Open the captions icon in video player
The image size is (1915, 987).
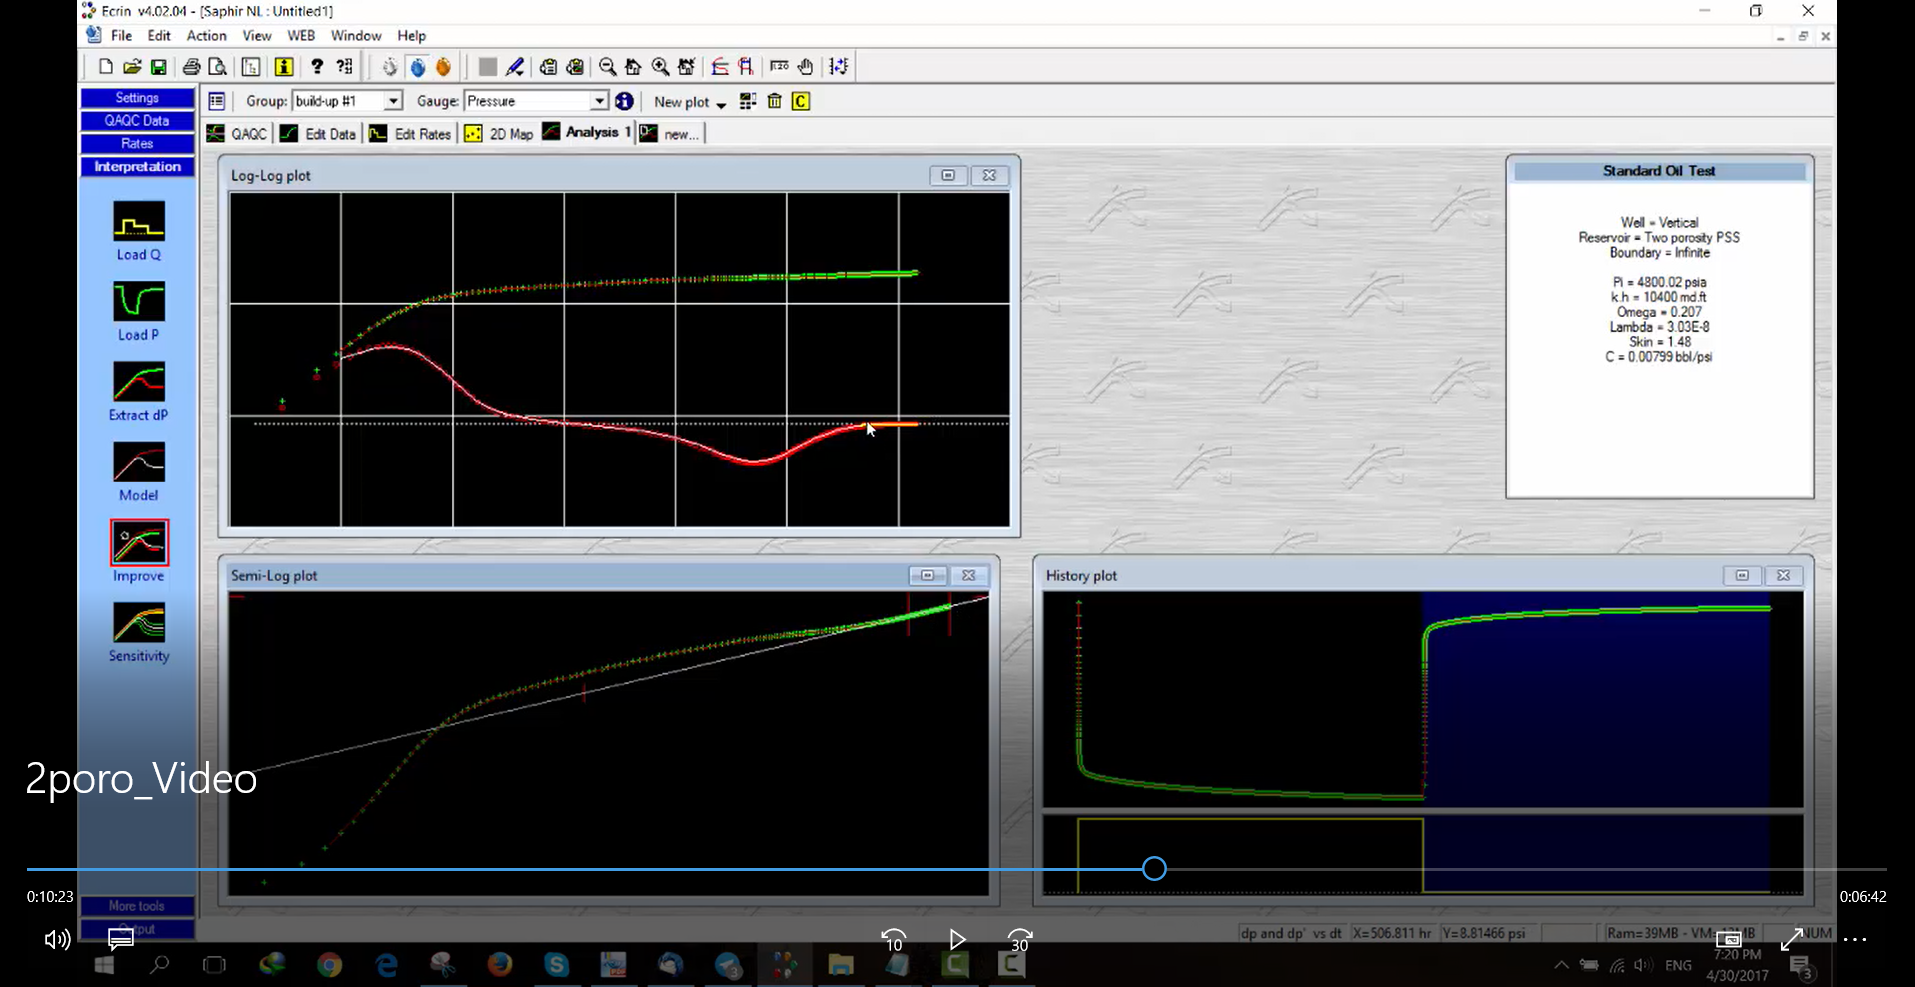[121, 939]
